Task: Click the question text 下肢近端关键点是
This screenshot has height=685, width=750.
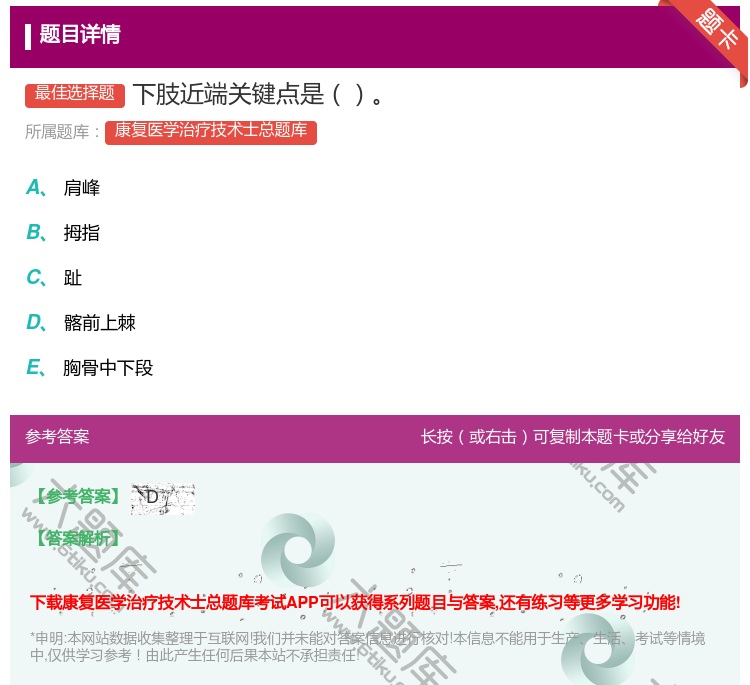Action: tap(259, 94)
